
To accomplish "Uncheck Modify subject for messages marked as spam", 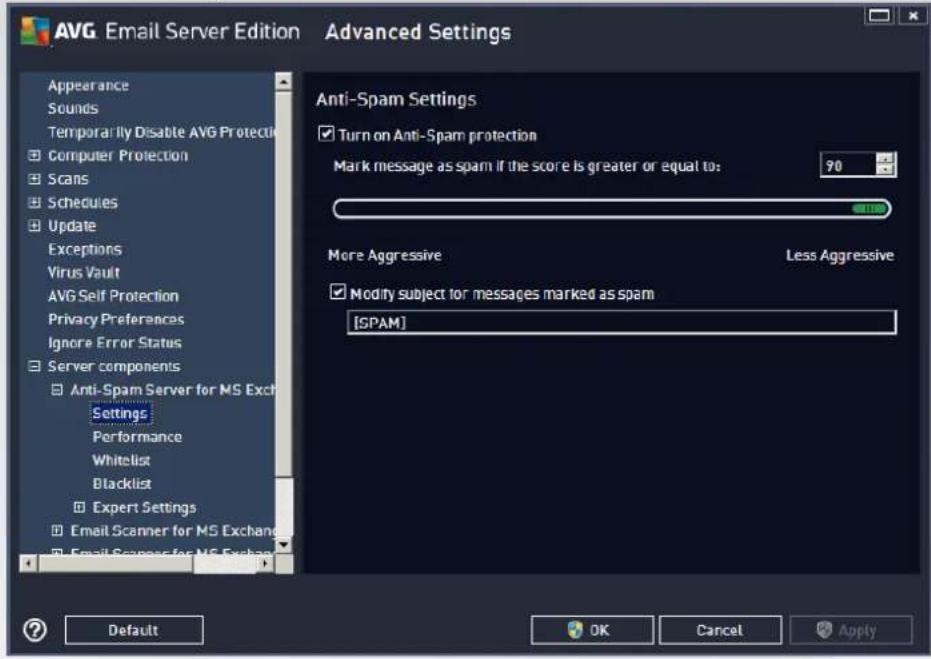I will tap(337, 292).
